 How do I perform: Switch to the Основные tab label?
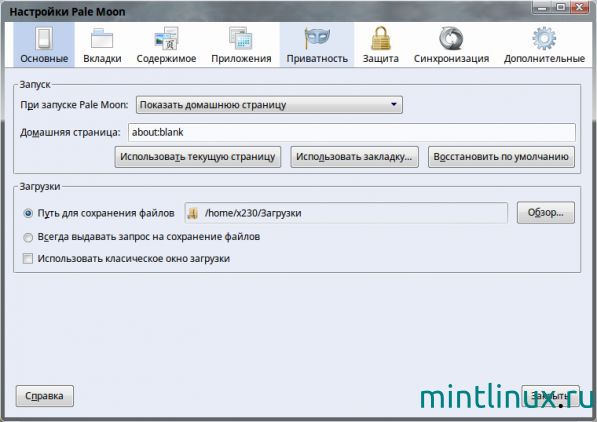click(44, 59)
